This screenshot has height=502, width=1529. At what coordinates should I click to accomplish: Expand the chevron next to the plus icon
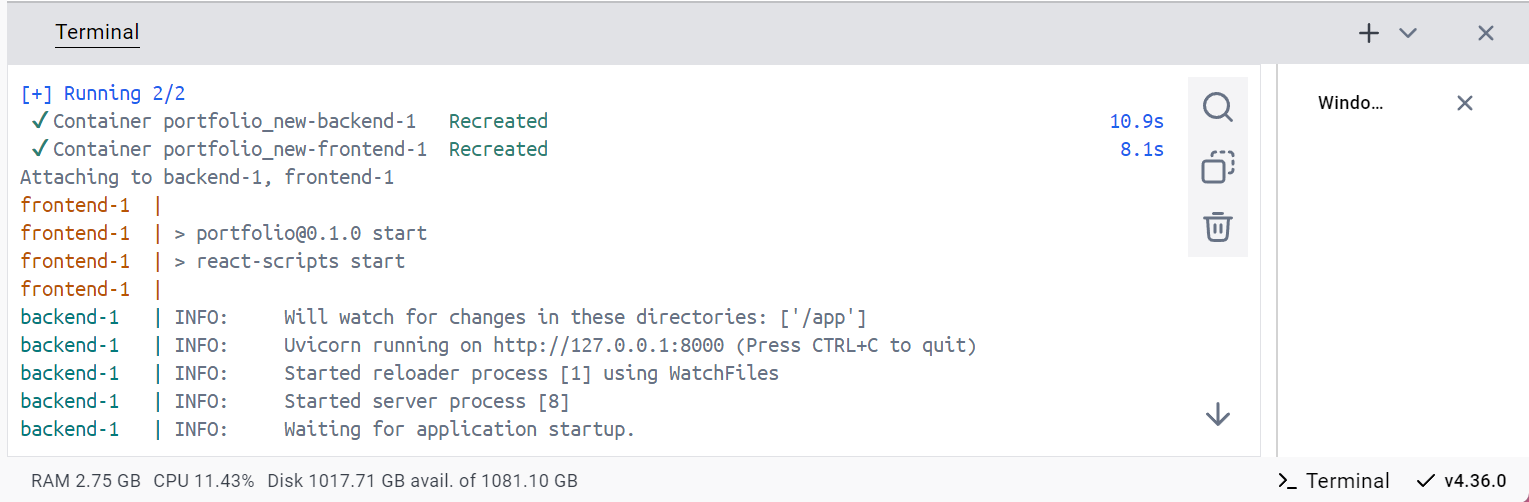pyautogui.click(x=1408, y=33)
